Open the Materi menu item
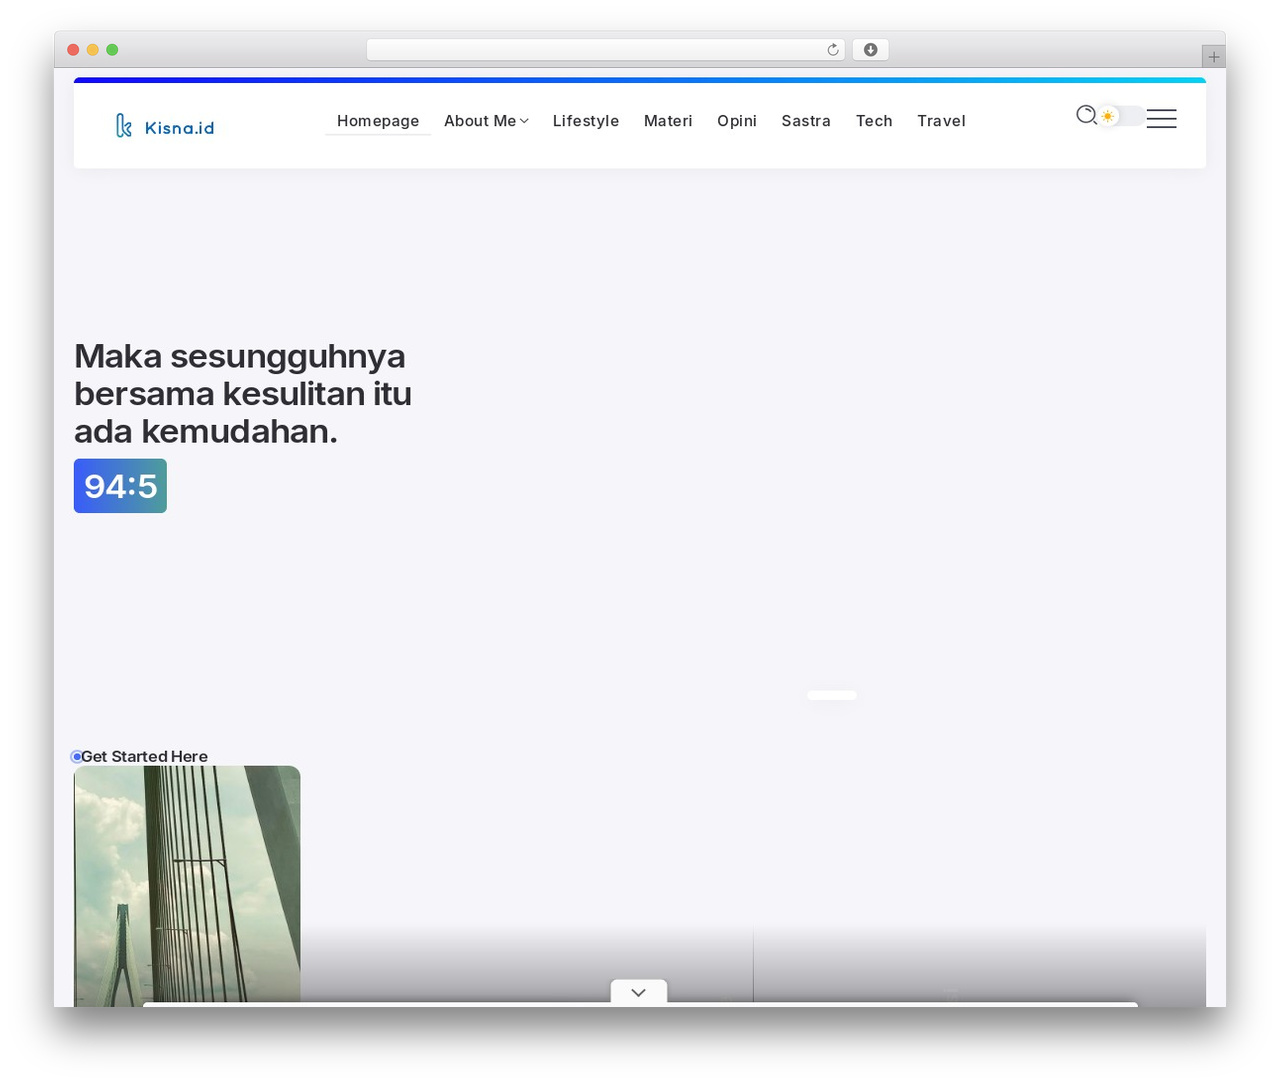 pos(668,121)
